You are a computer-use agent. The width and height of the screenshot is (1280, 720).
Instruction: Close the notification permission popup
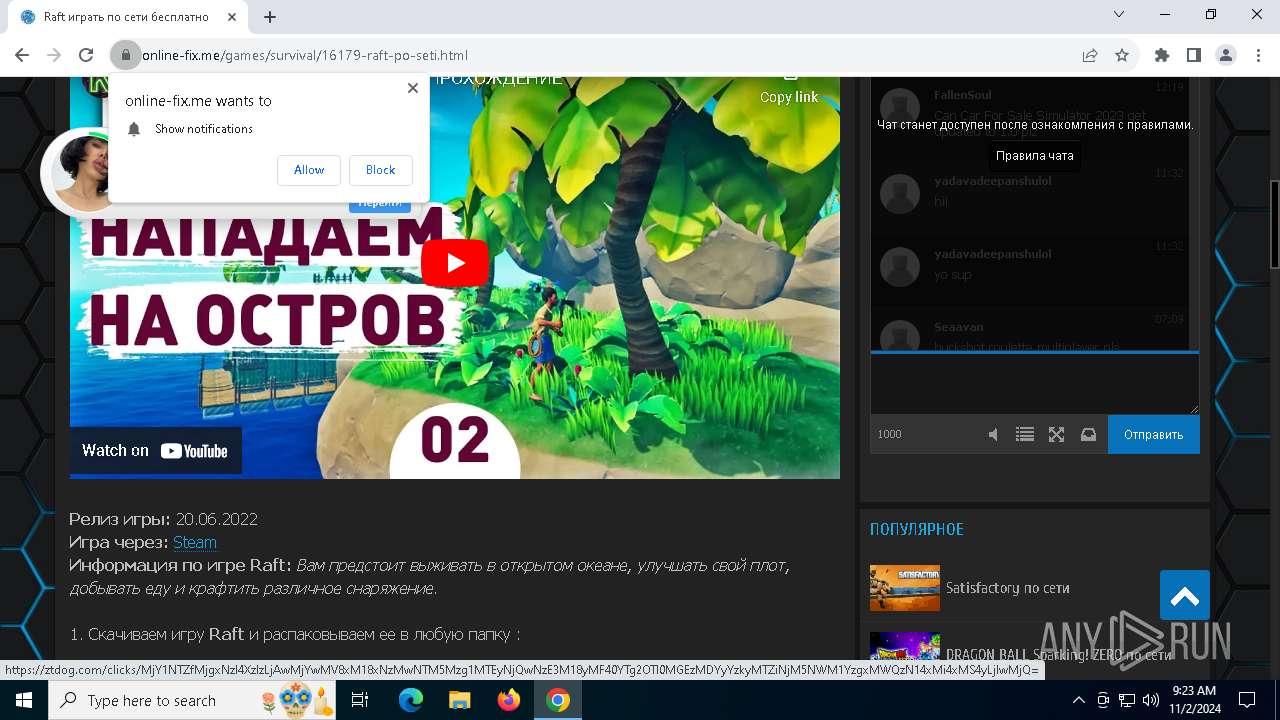point(412,88)
